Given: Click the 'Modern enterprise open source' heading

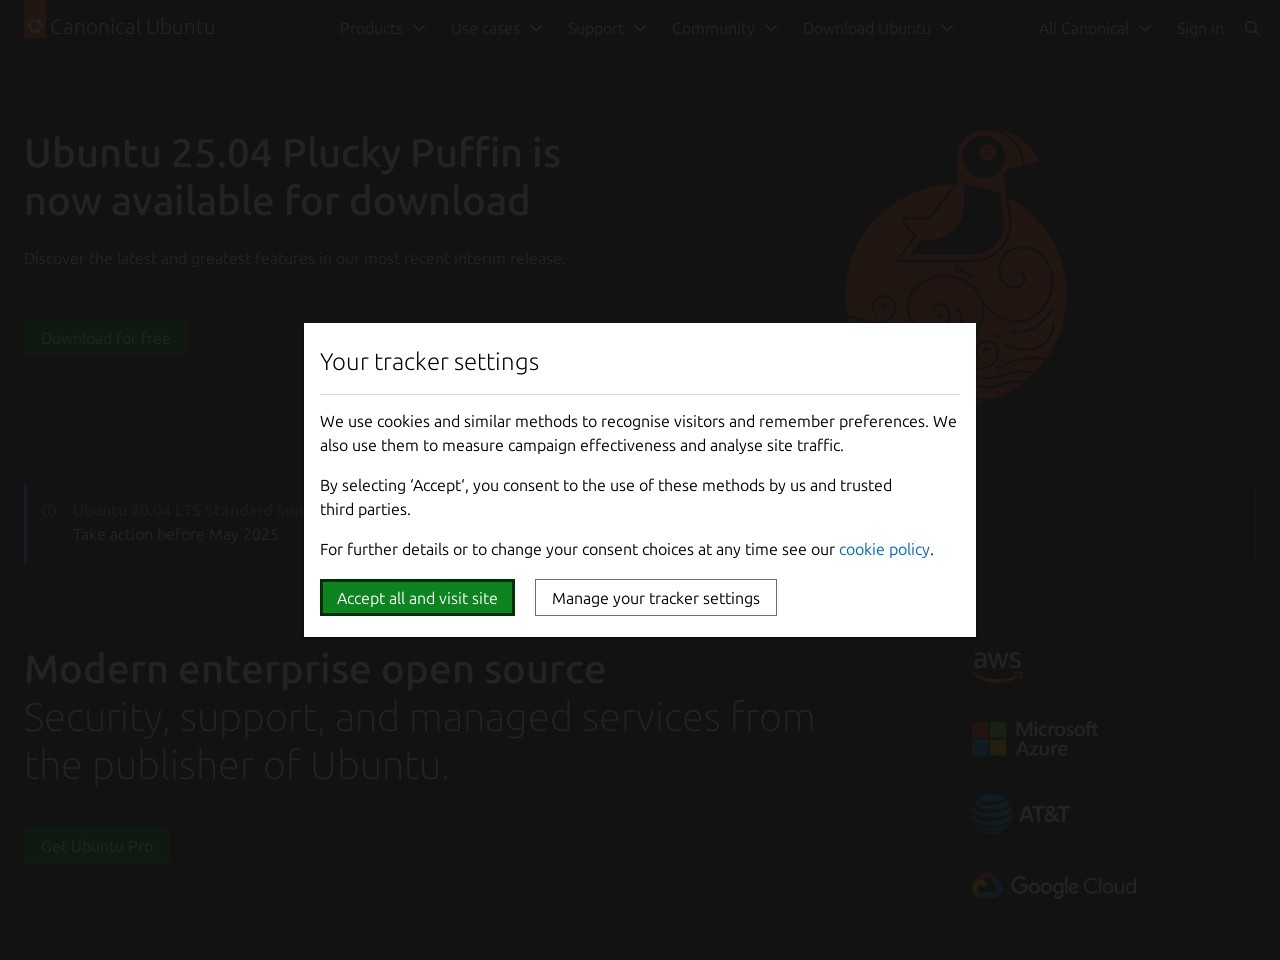Looking at the screenshot, I should click(315, 669).
